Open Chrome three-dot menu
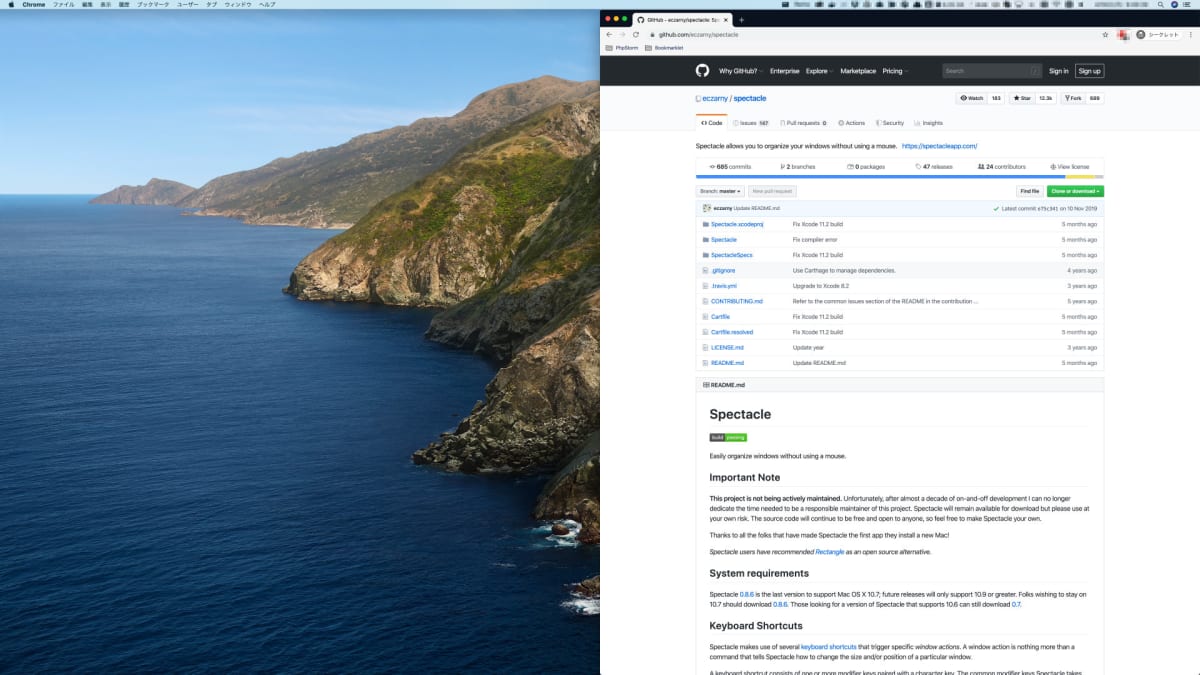 point(1191,34)
